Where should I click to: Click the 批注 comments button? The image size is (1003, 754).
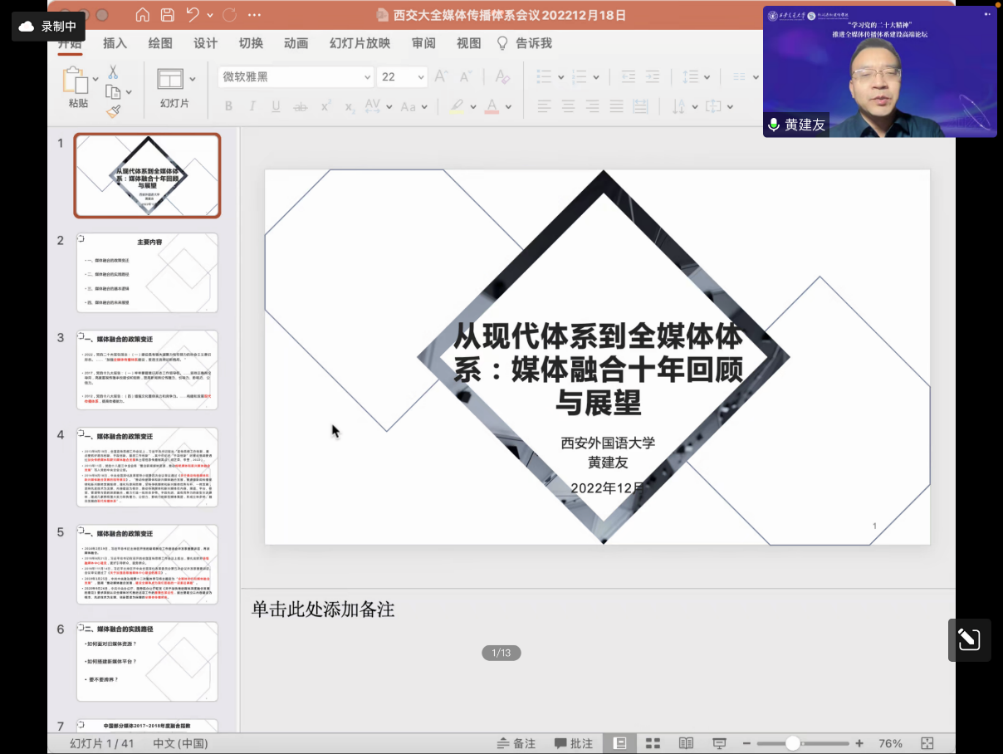pos(573,743)
